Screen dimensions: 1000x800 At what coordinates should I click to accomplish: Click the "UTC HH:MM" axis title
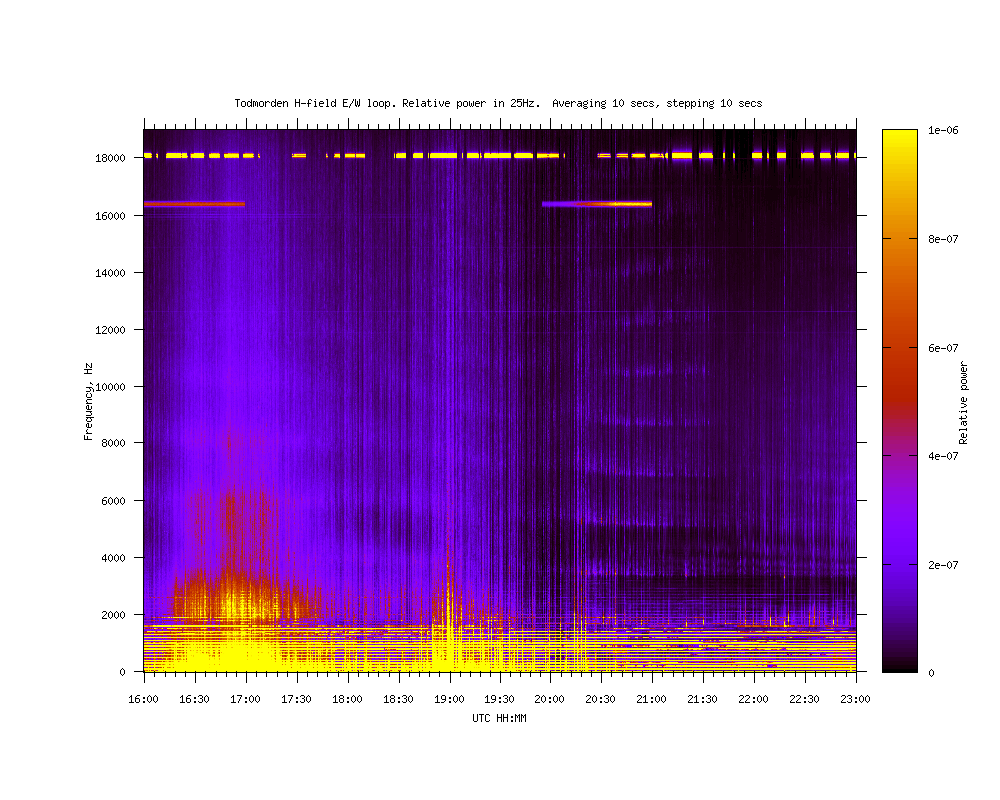click(x=499, y=718)
